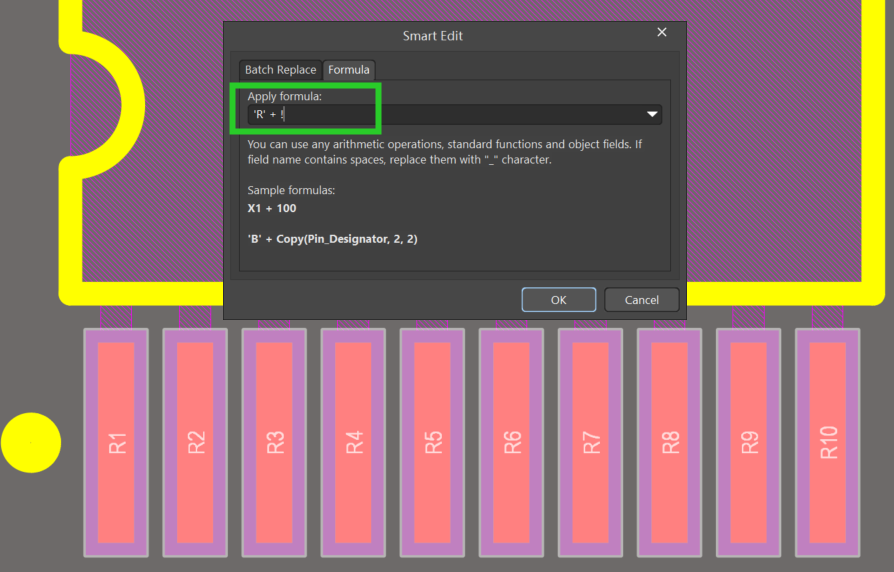The width and height of the screenshot is (894, 572).
Task: Switch to the Batch Replace tab
Action: pos(280,70)
